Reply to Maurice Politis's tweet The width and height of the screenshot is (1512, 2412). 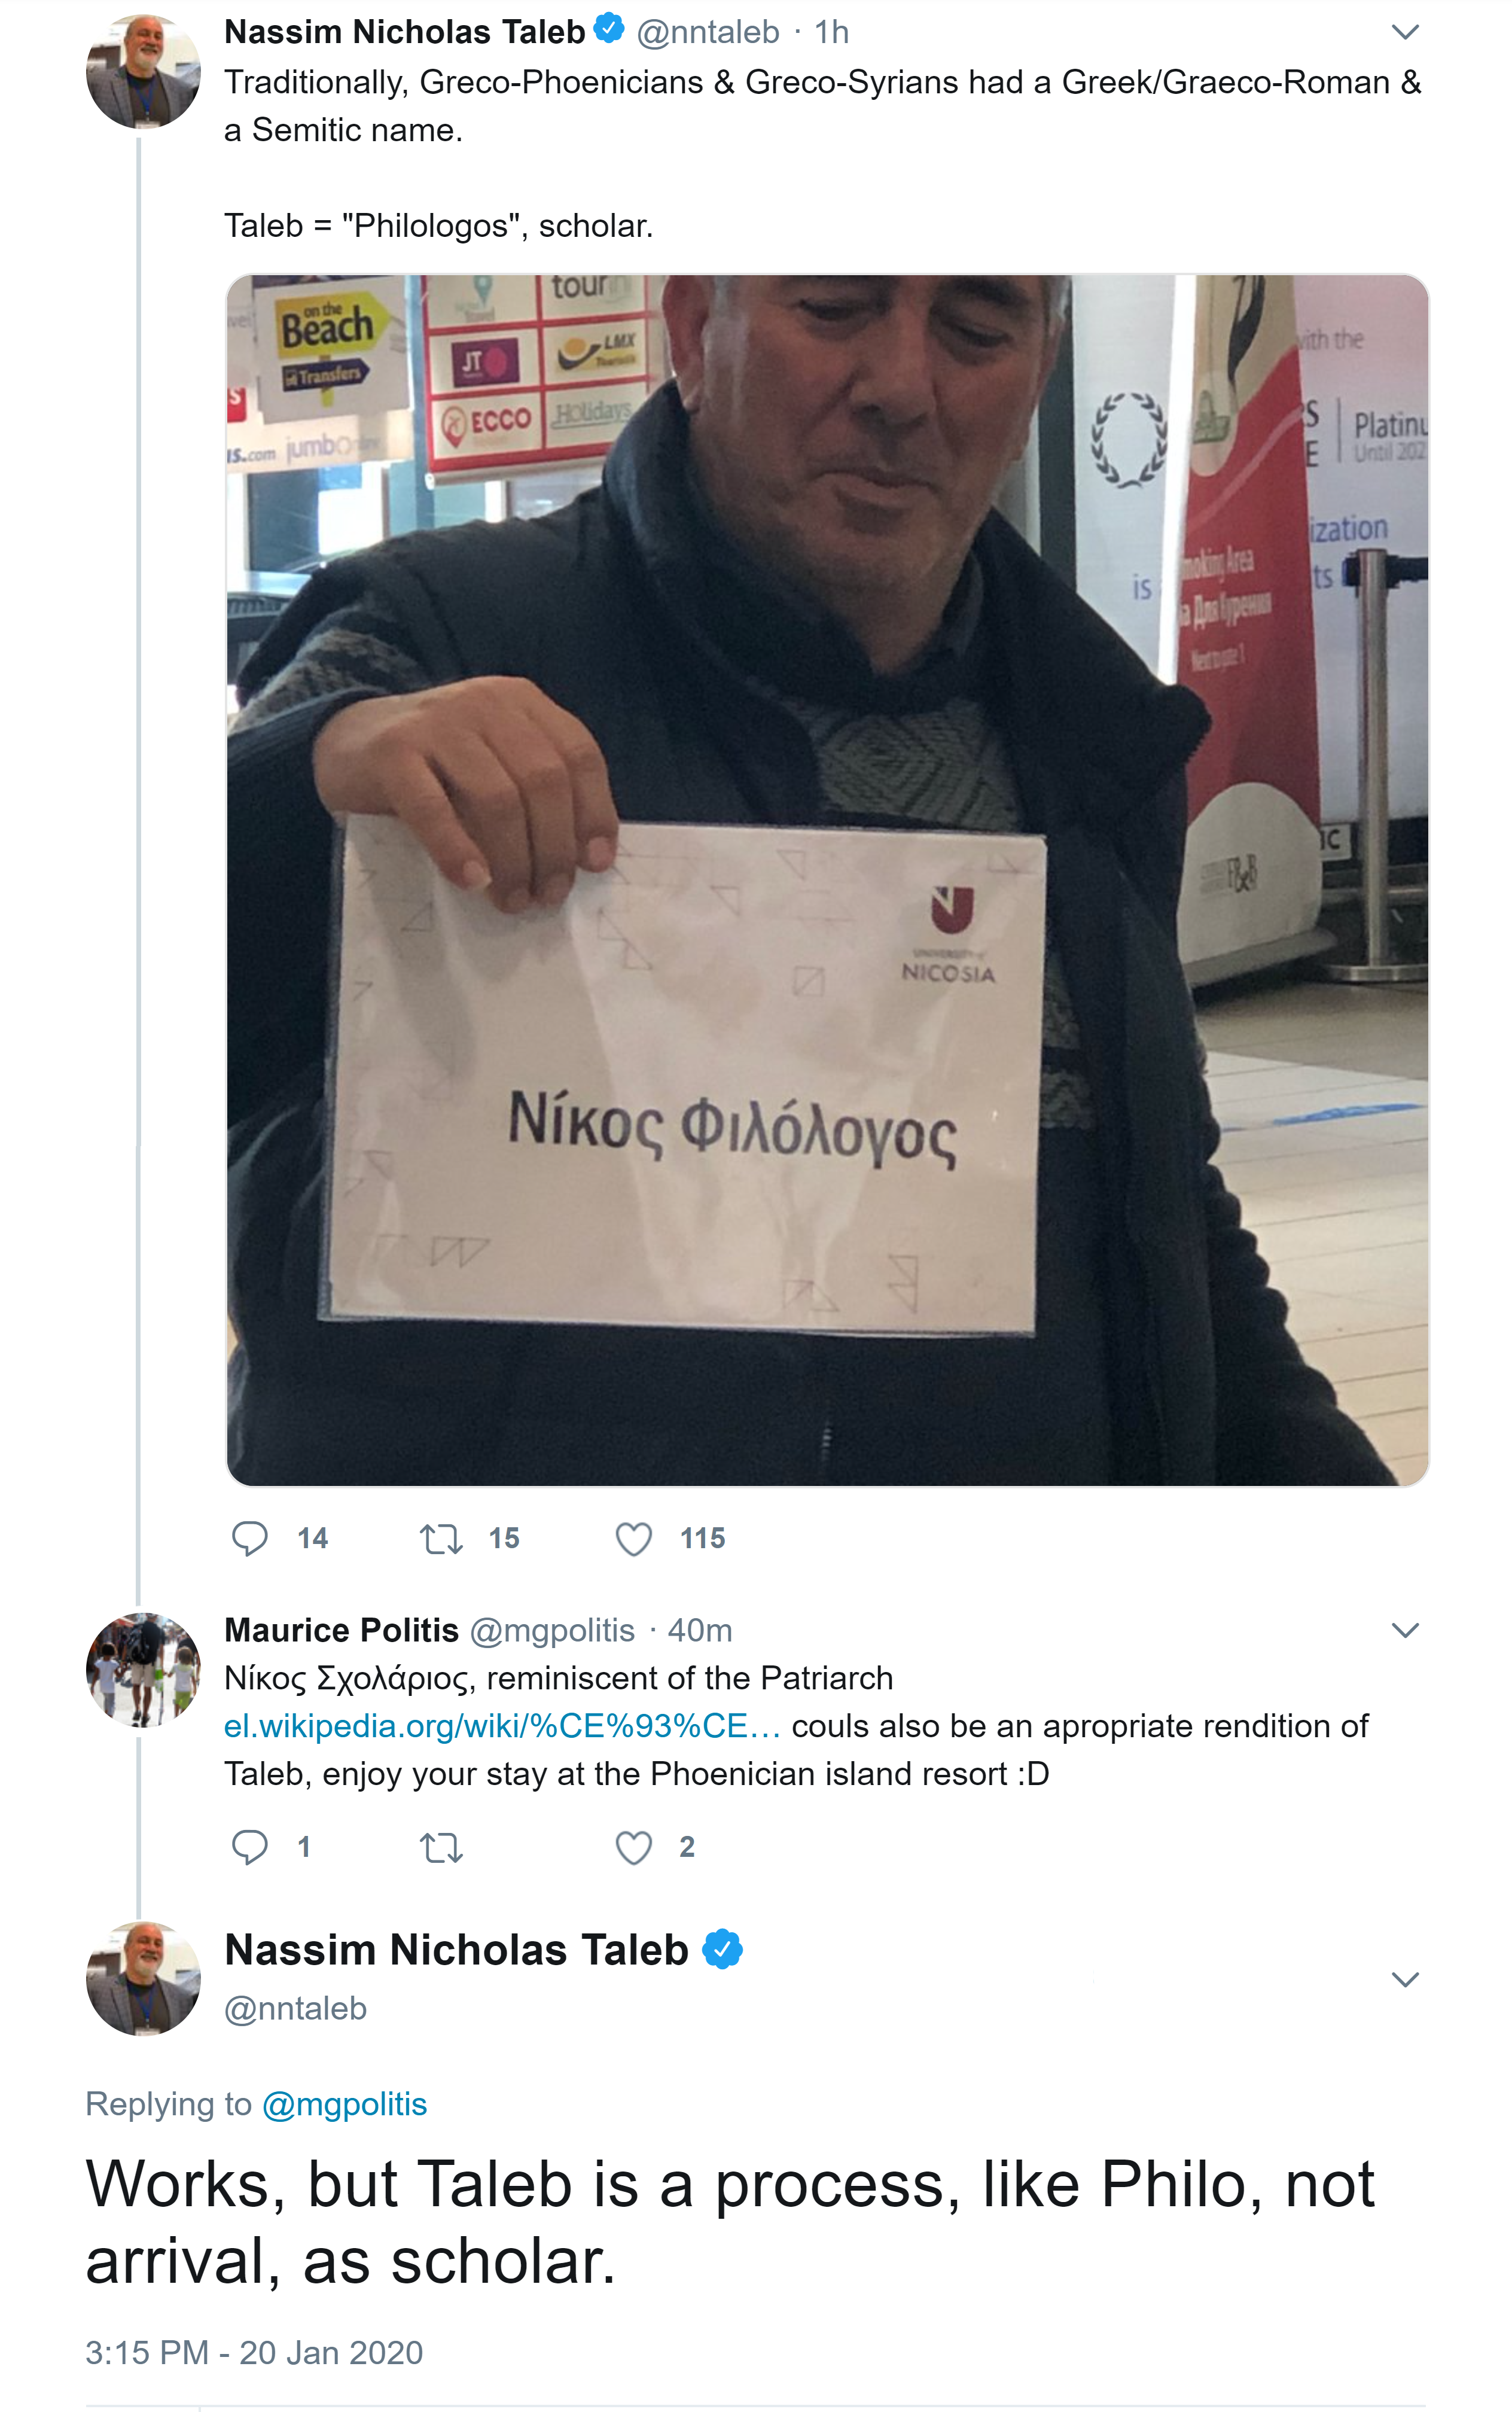coord(249,1847)
